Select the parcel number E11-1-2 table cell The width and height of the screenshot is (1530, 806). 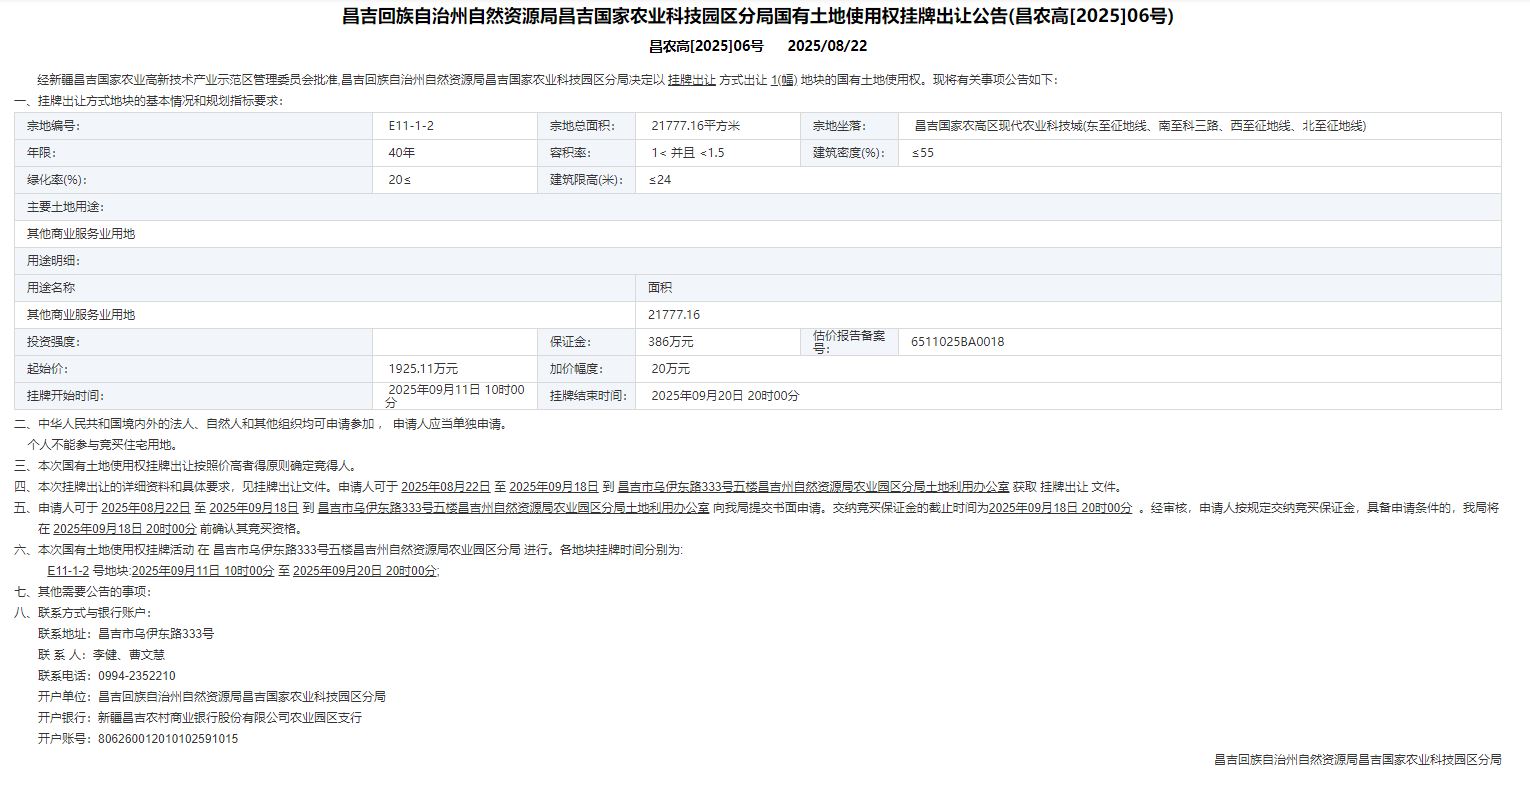click(x=411, y=126)
